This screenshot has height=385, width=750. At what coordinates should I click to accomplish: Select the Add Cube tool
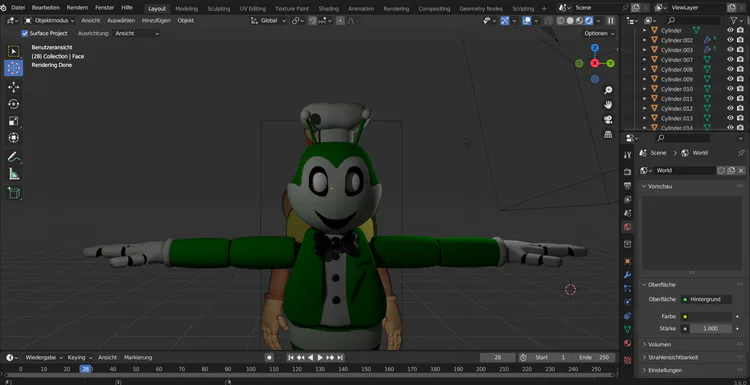pyautogui.click(x=13, y=193)
